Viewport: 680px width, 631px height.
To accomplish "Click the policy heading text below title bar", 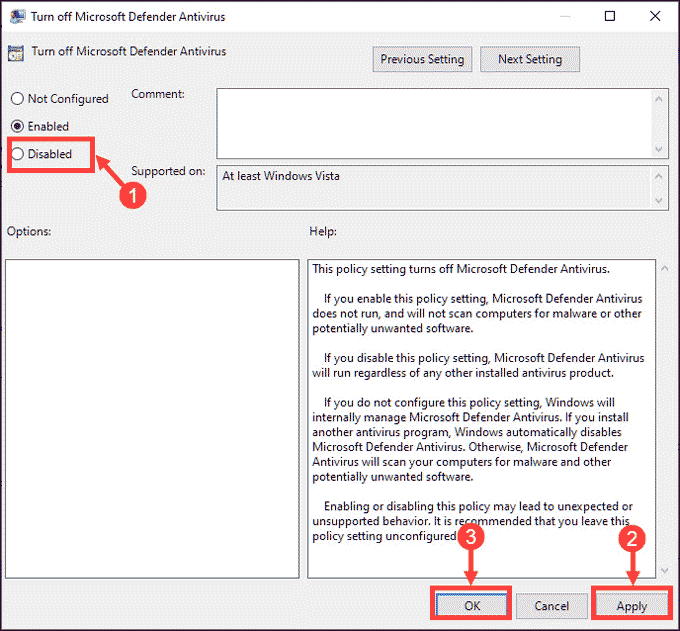I will [129, 51].
